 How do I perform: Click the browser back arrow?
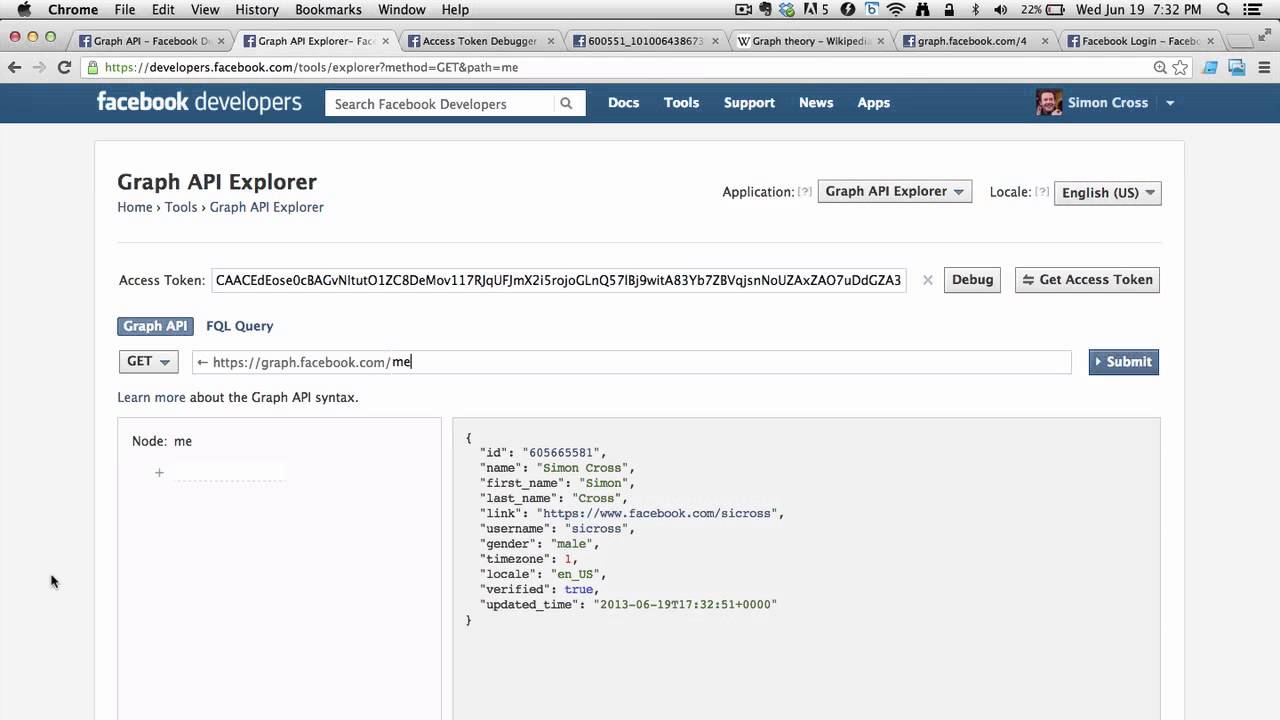coord(16,67)
